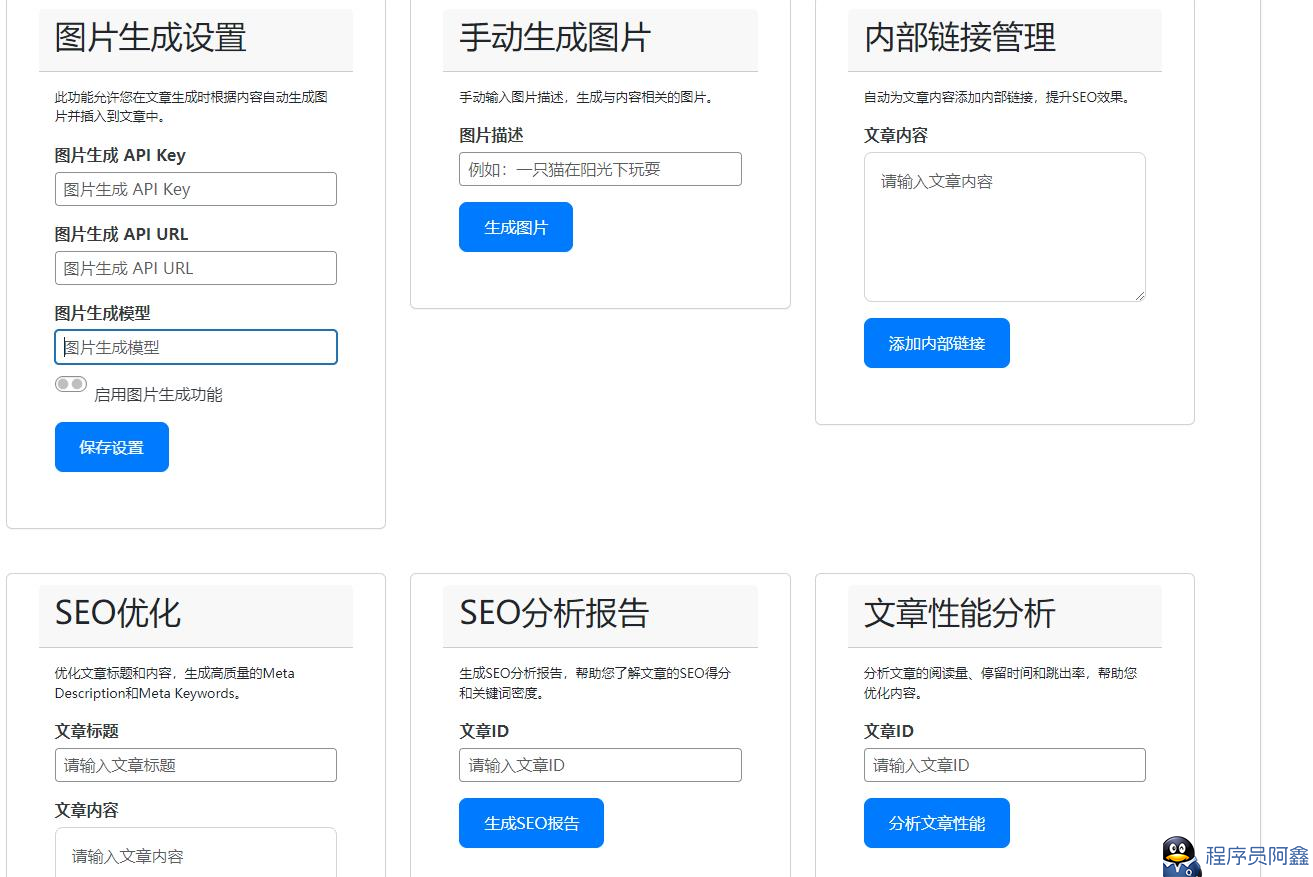Click the SEO分析报告 heading
The image size is (1313, 877).
[554, 612]
